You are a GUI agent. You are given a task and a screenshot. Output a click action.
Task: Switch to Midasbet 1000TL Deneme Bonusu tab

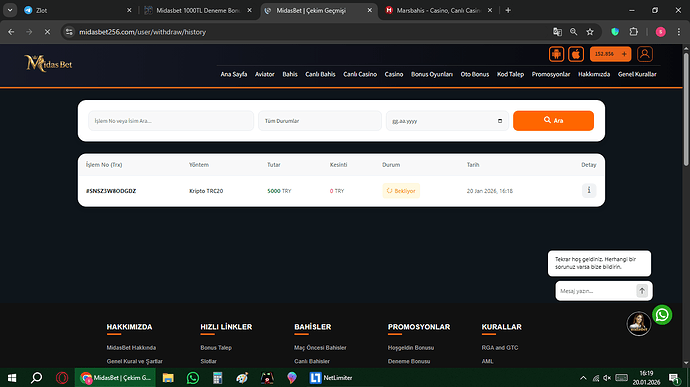point(198,10)
